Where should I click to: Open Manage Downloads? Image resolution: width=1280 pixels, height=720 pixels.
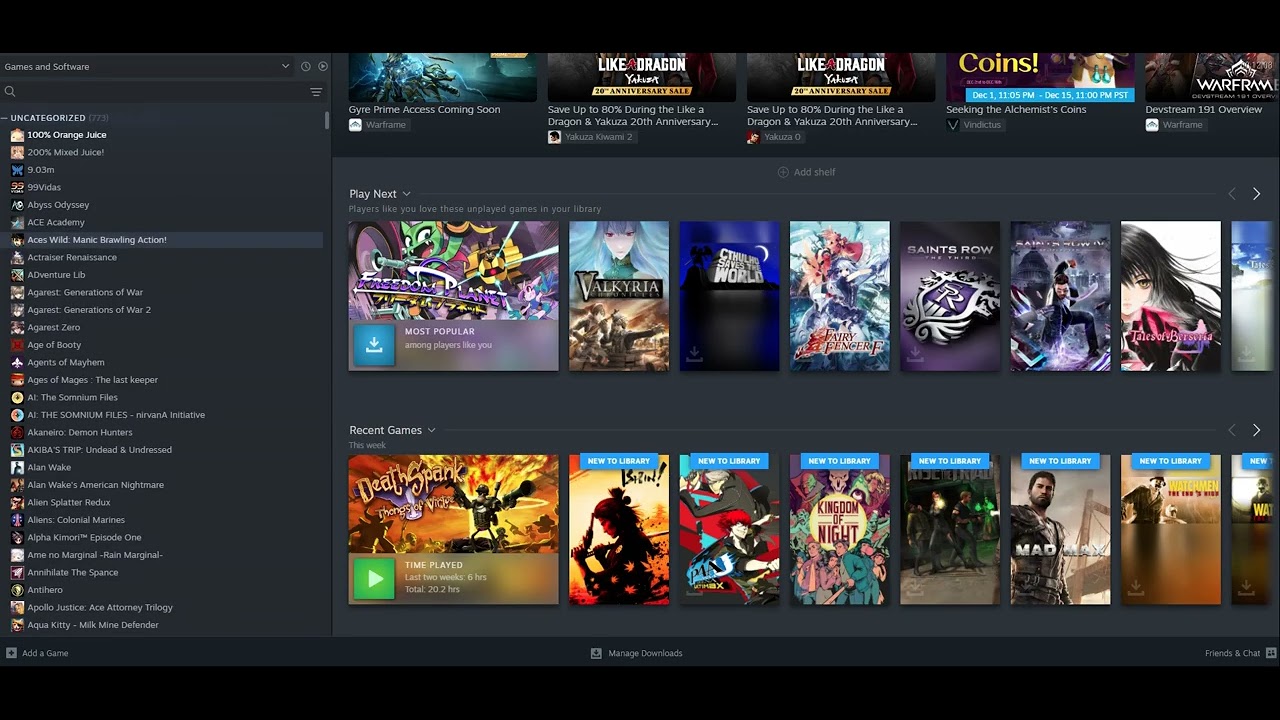[x=637, y=653]
